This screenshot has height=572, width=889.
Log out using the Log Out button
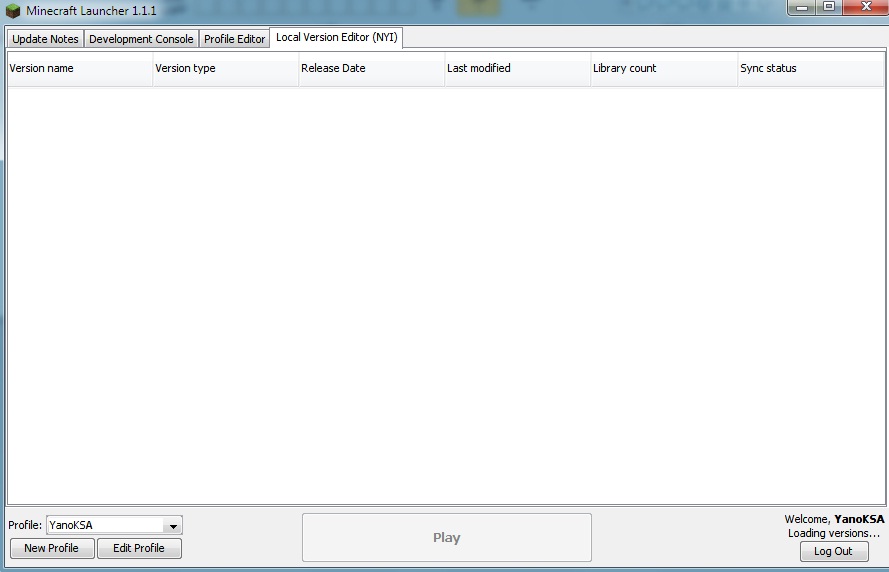pyautogui.click(x=833, y=551)
